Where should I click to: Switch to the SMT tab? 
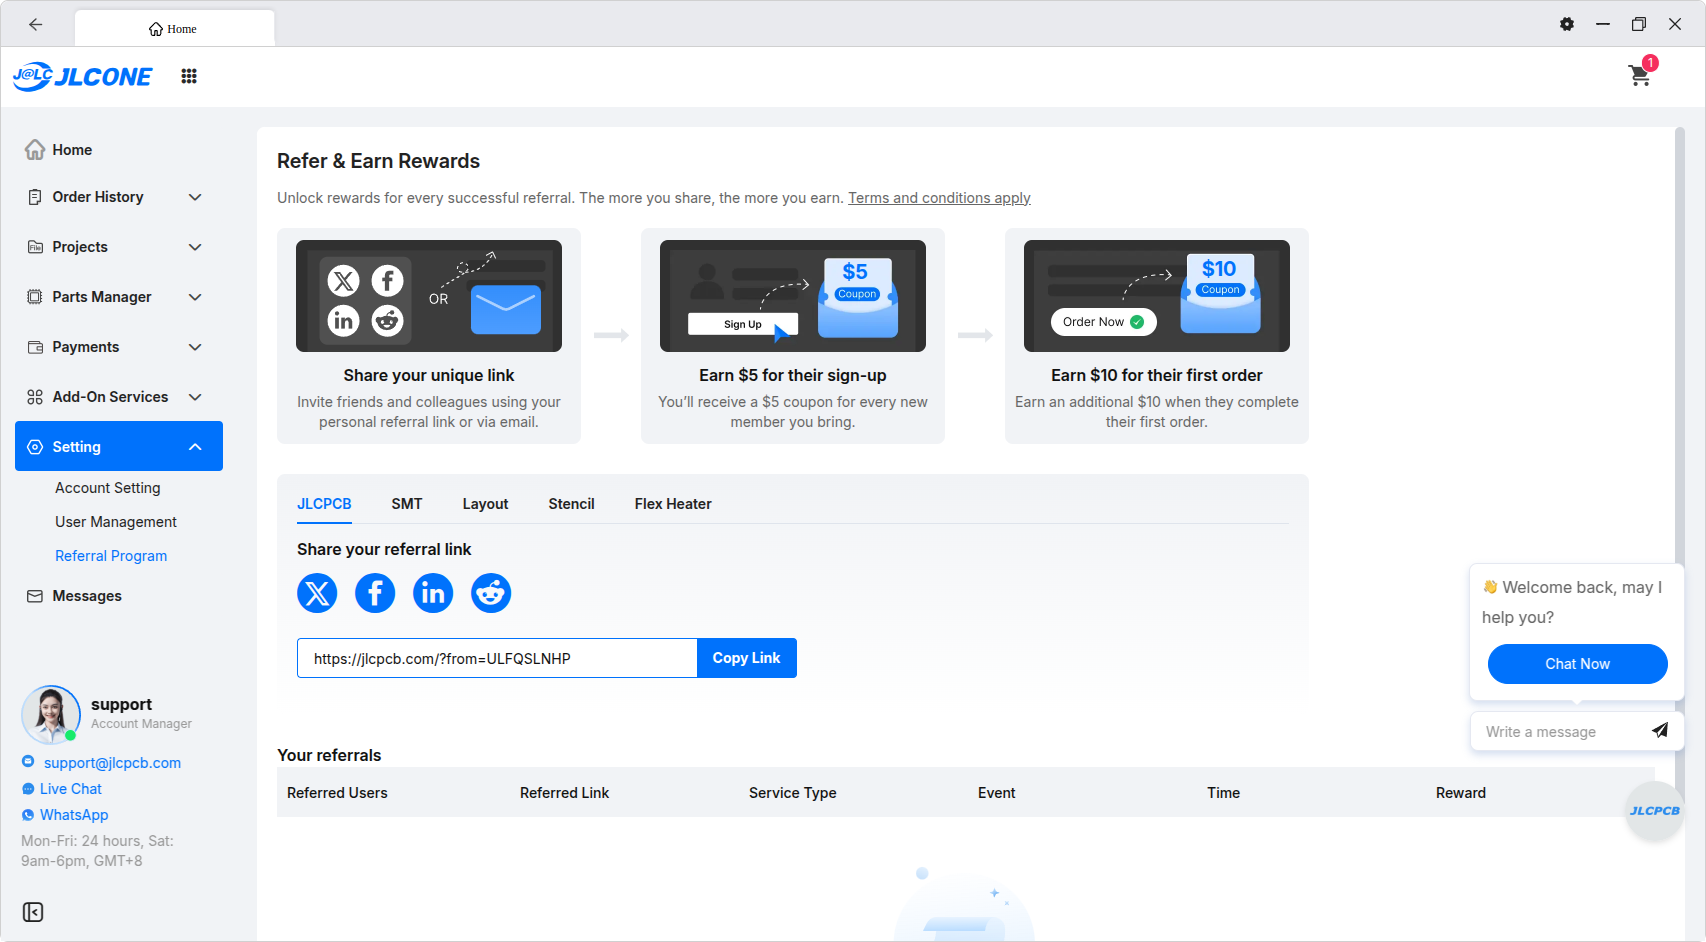(407, 504)
